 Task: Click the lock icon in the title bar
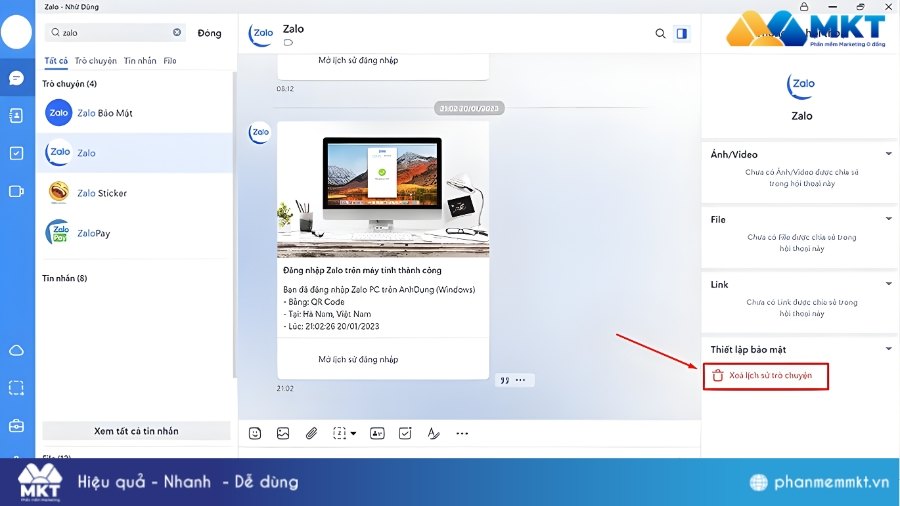[804, 6]
